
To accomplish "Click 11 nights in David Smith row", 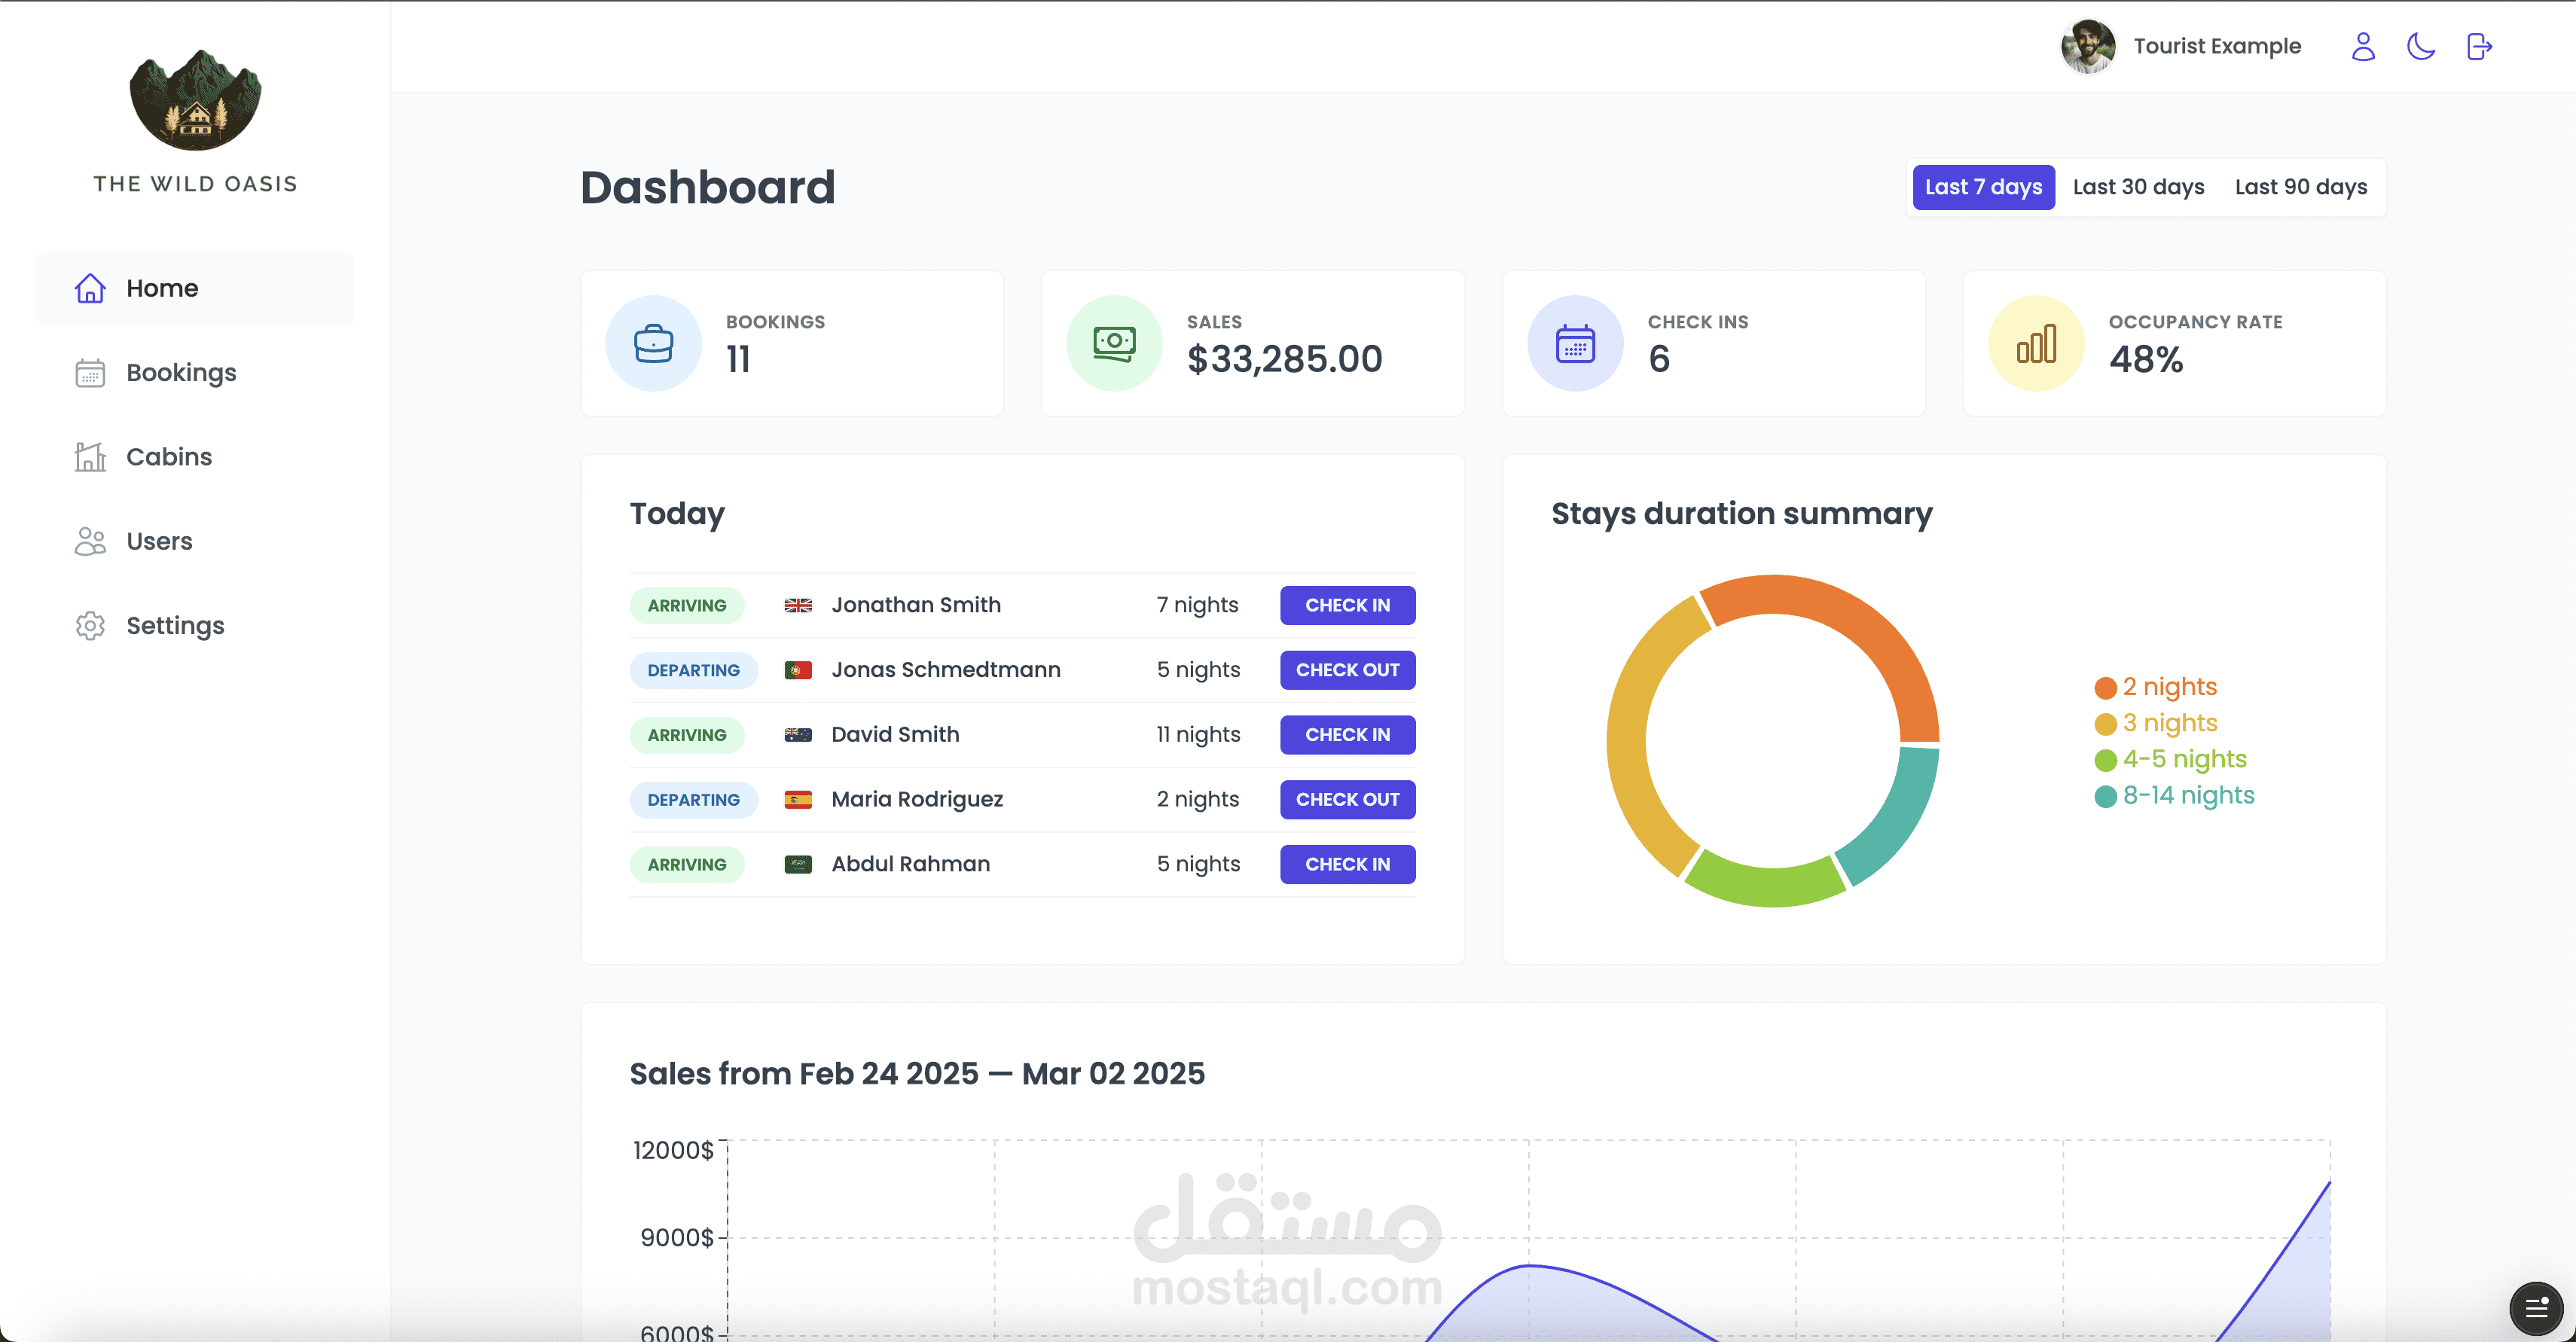I will 1198,735.
